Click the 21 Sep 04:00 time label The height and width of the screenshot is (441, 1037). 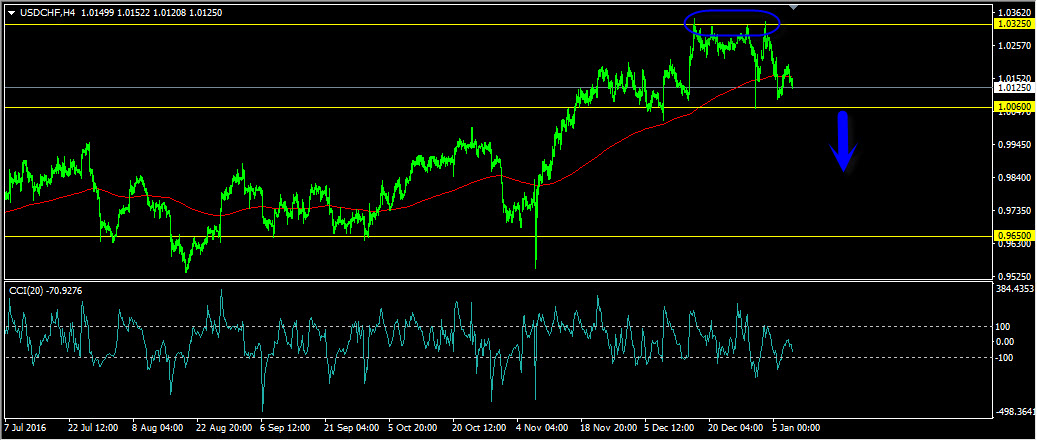coord(350,428)
